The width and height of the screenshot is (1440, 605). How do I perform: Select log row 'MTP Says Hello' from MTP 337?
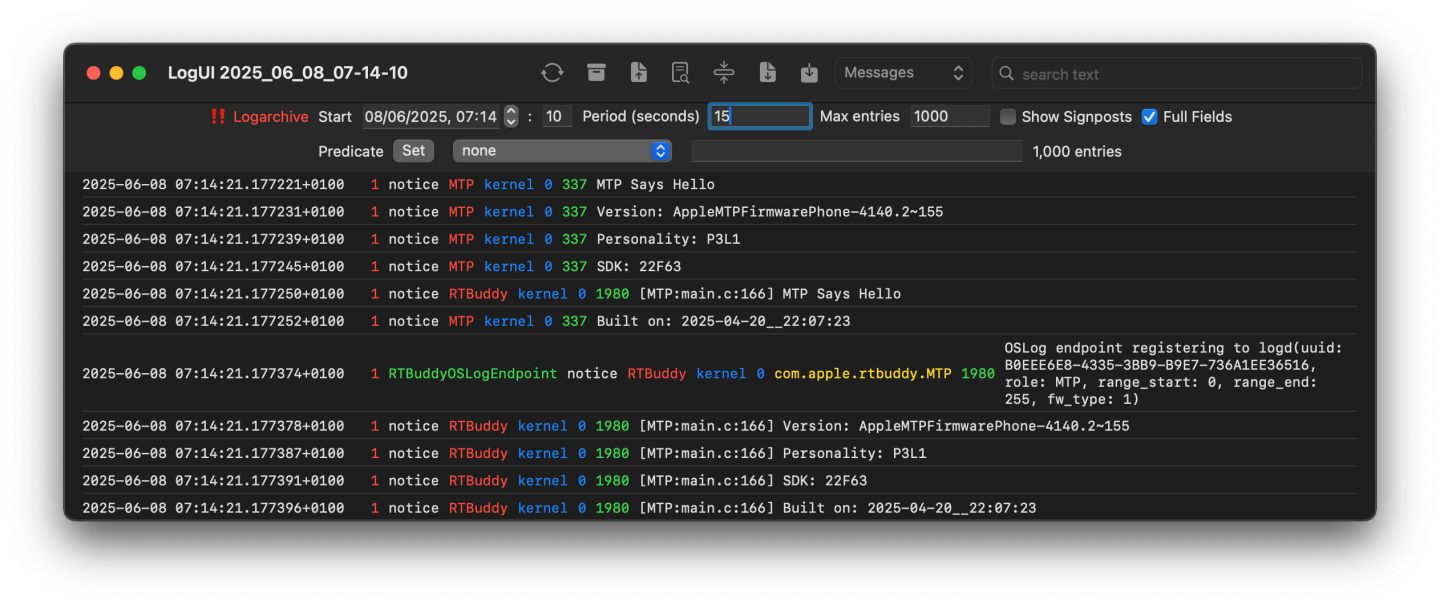[x=718, y=185]
